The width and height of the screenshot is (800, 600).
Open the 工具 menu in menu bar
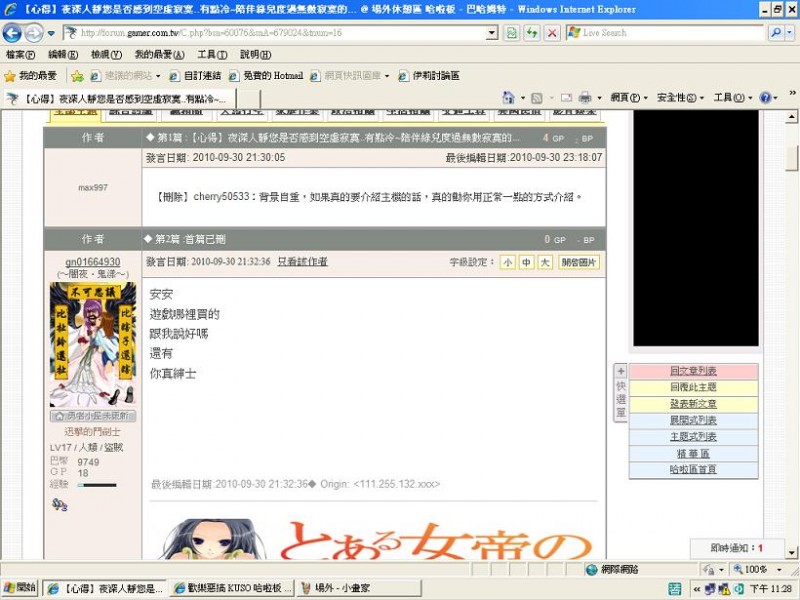(x=212, y=54)
